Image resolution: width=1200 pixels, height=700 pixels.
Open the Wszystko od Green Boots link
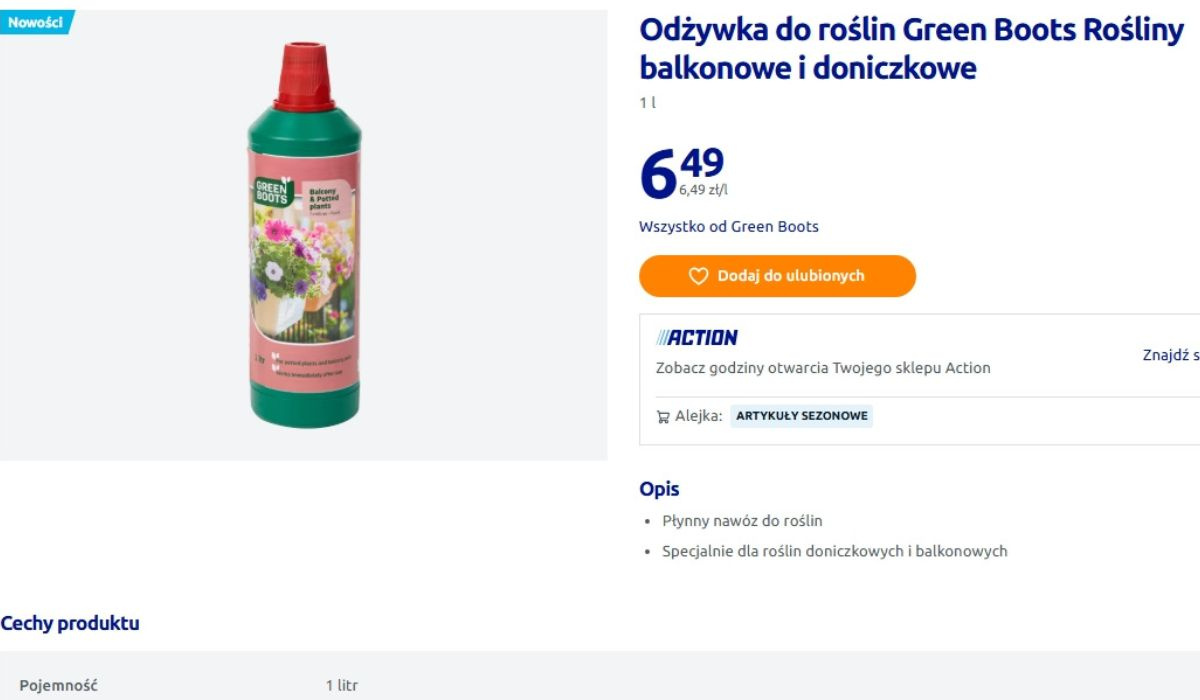pos(728,227)
